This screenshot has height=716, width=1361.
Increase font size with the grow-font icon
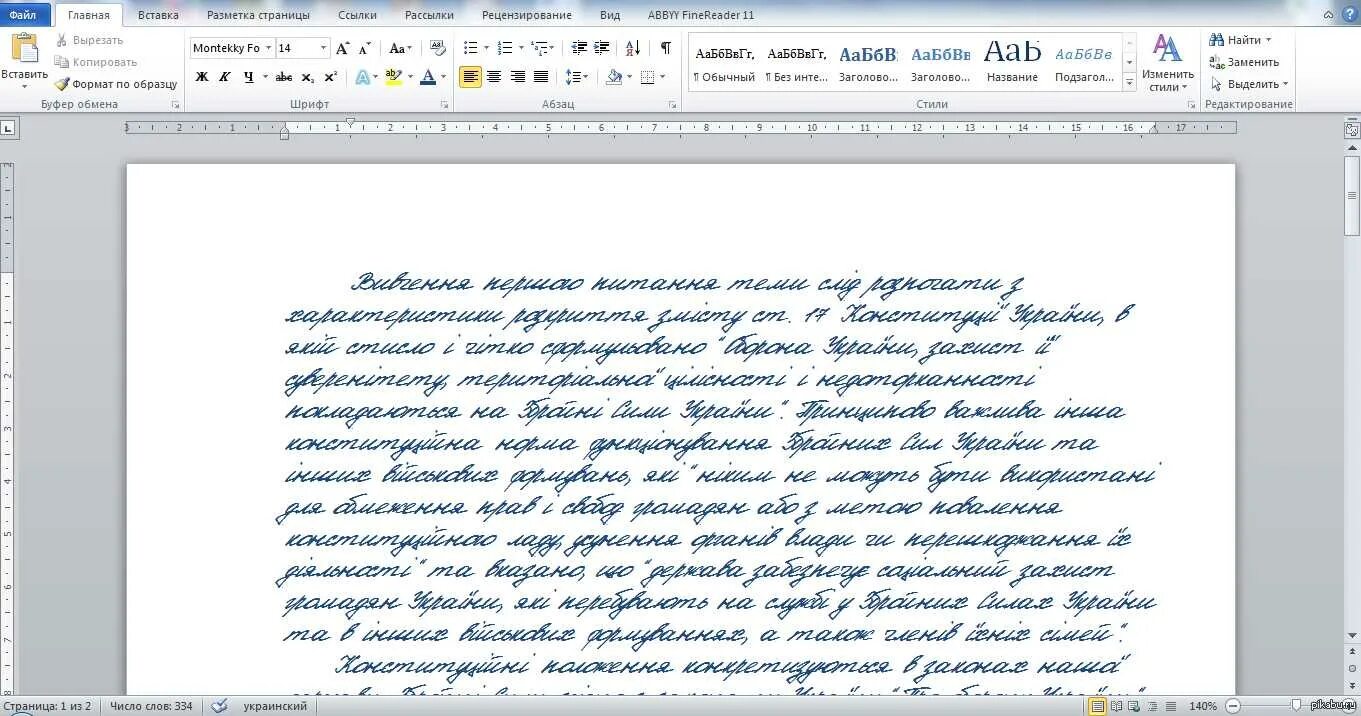[343, 48]
